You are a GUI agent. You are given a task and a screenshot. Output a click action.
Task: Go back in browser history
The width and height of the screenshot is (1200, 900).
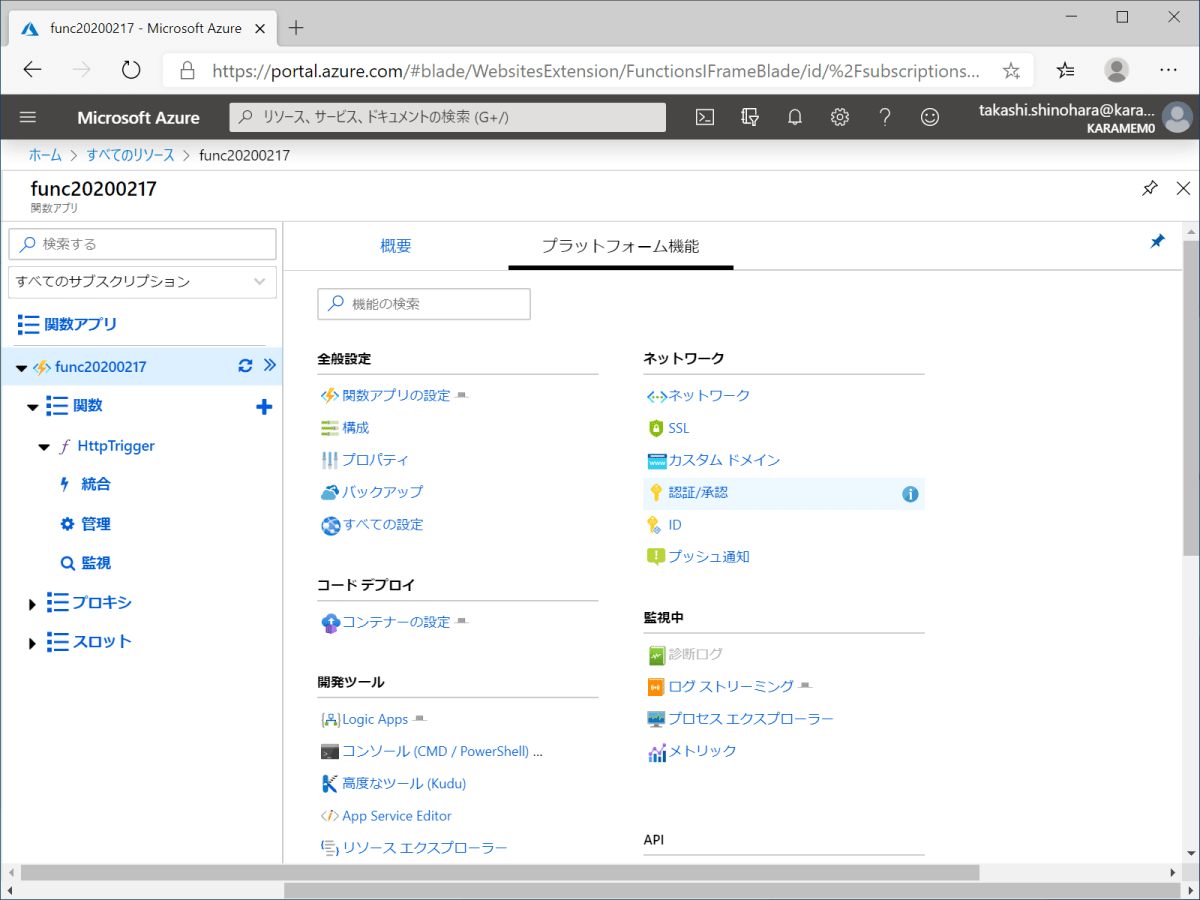[x=32, y=70]
